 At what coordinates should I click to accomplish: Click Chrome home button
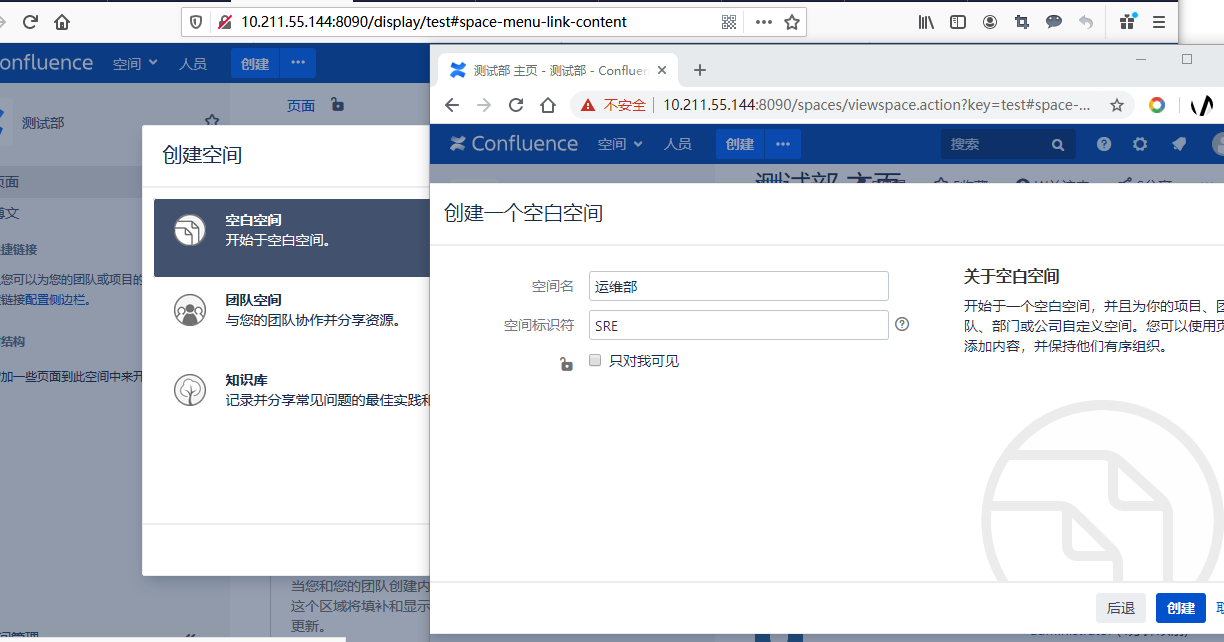pos(548,105)
